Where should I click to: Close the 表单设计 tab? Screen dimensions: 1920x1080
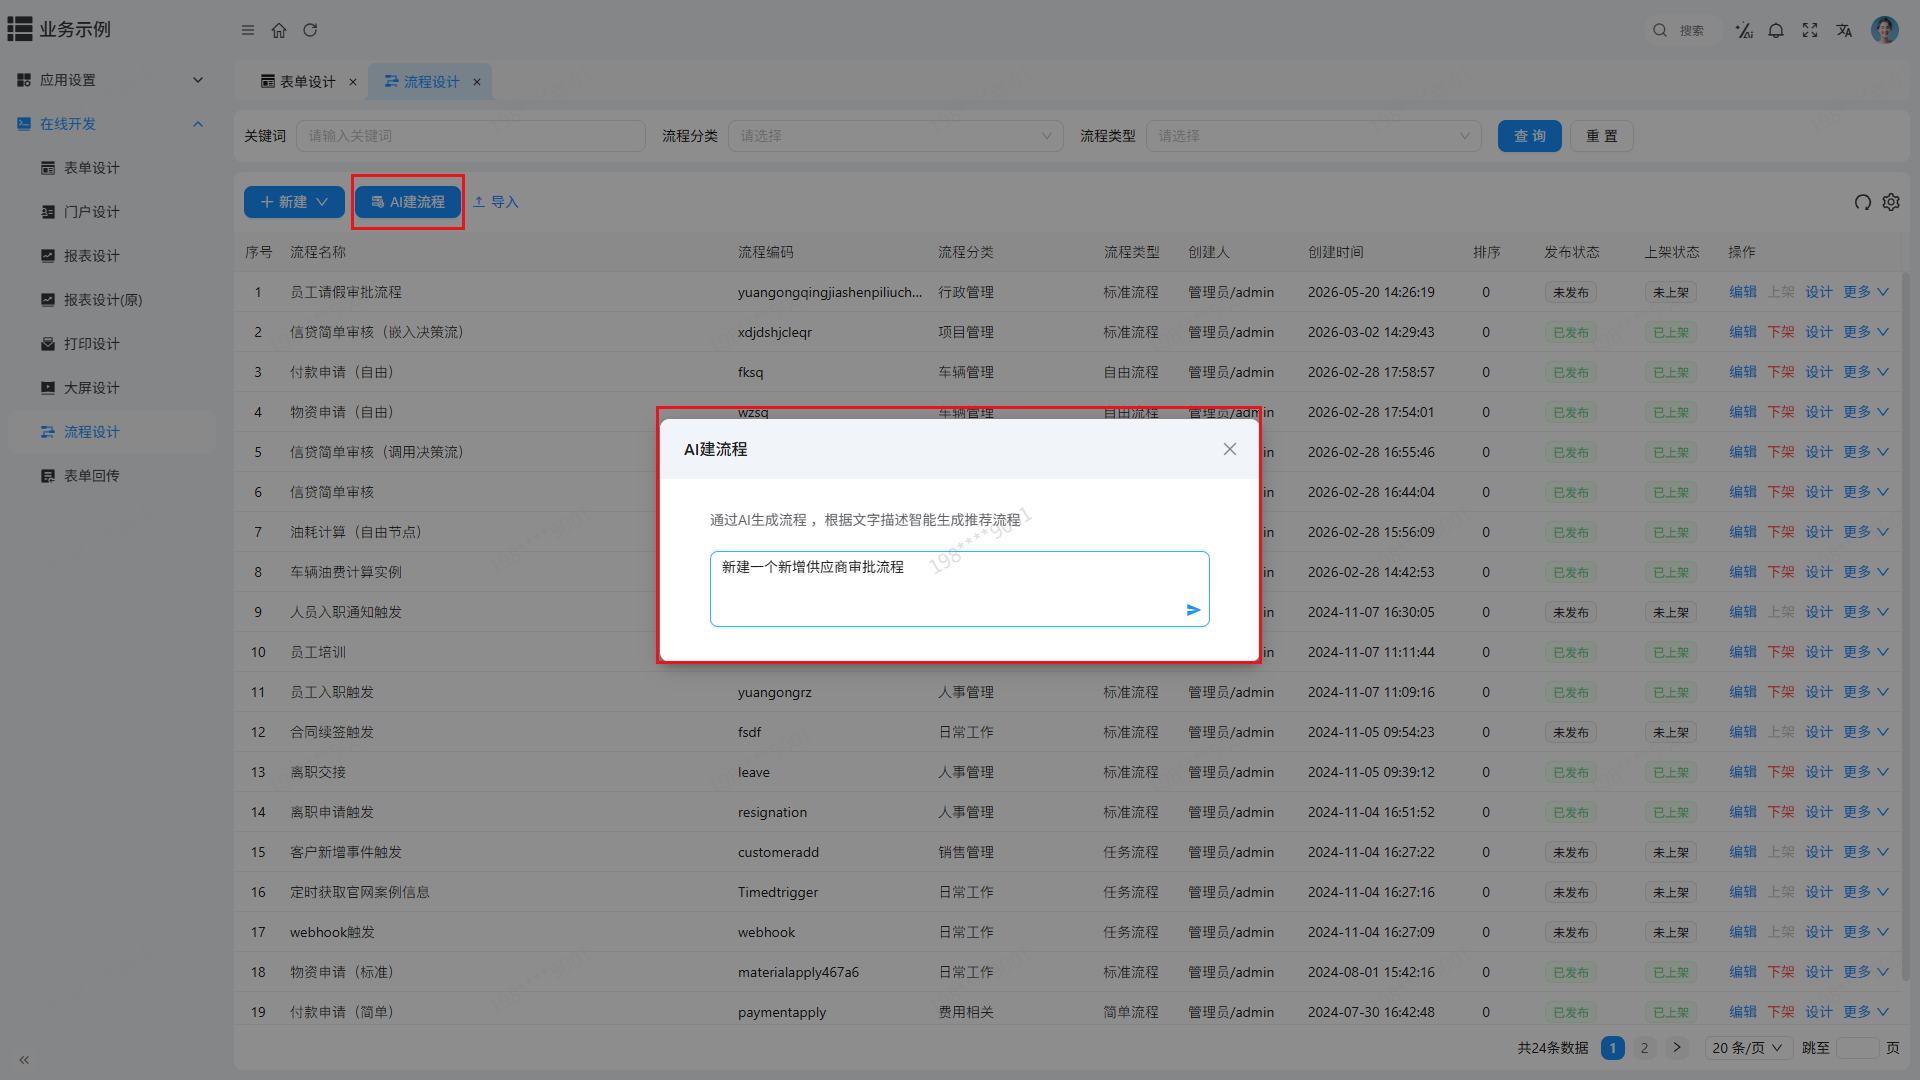click(x=353, y=82)
